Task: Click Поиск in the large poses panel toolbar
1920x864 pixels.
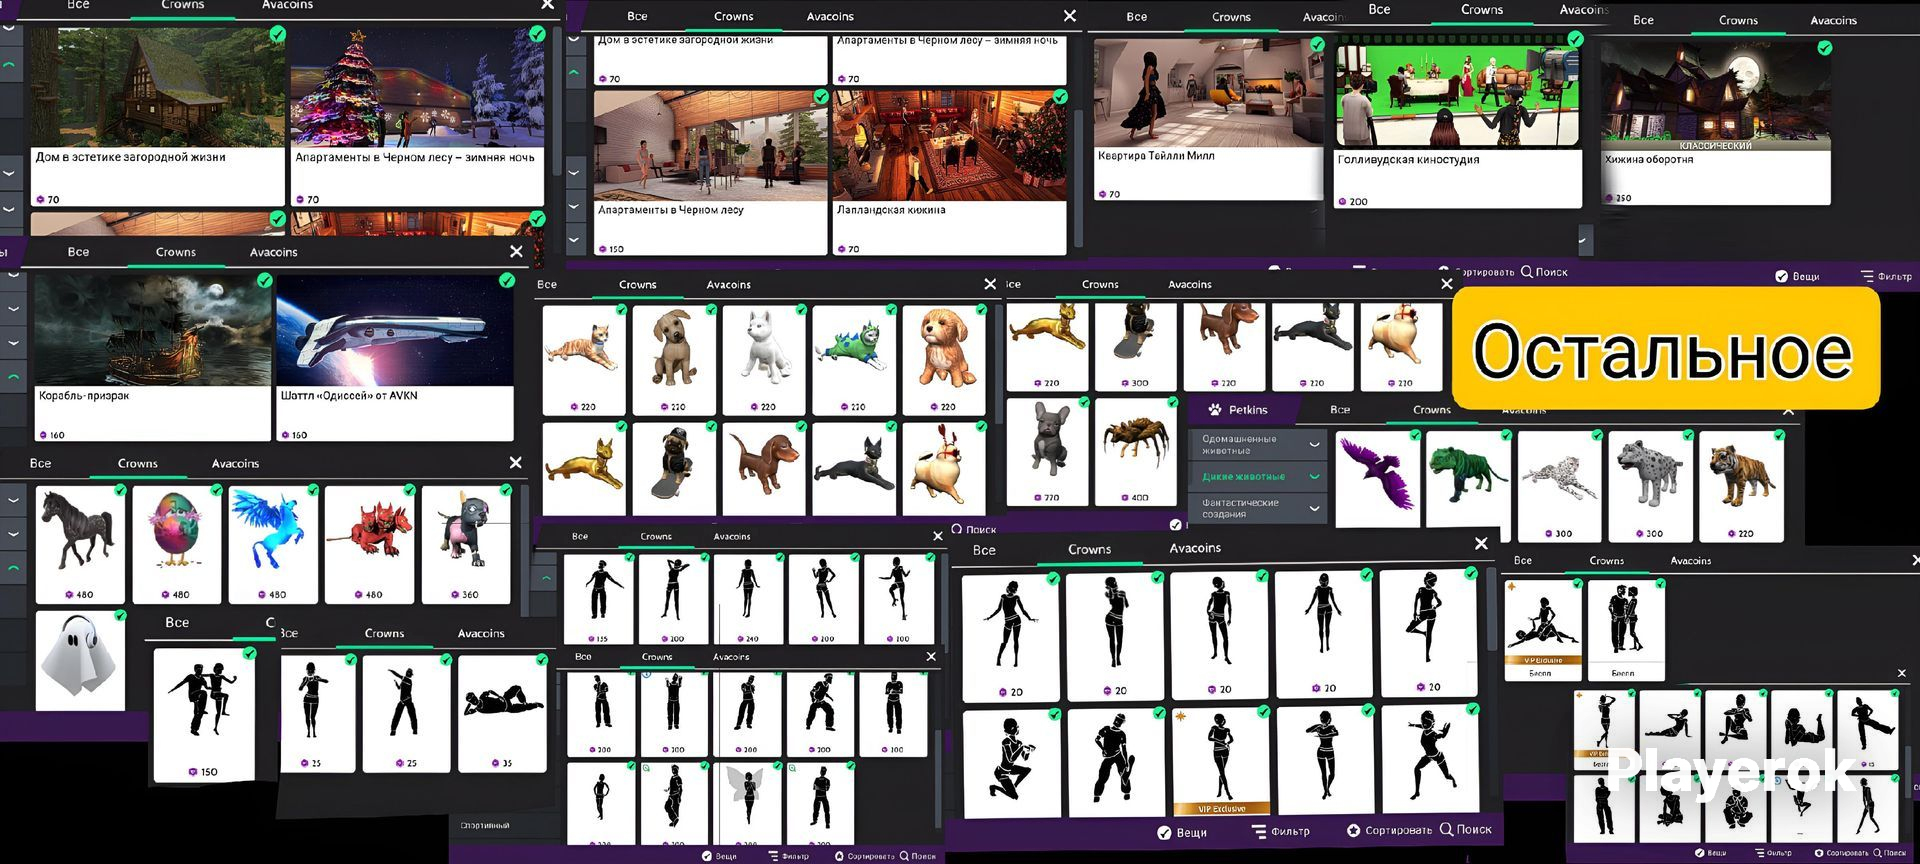Action: click(1466, 829)
